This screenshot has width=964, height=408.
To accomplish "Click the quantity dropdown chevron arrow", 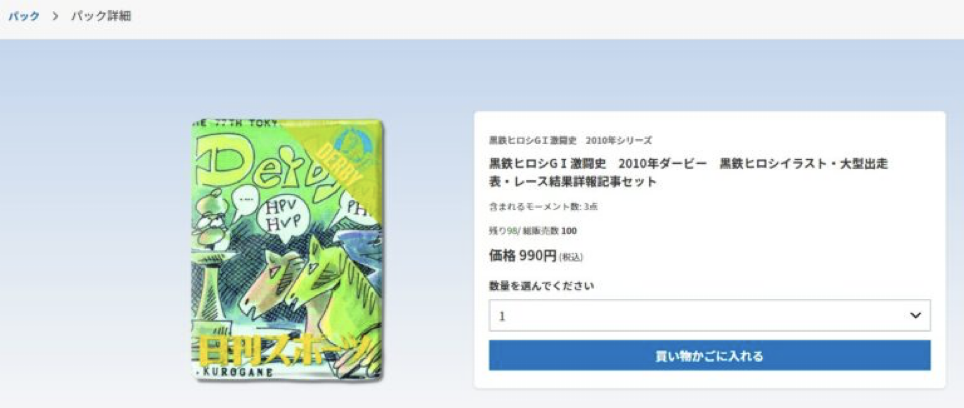I will [x=915, y=315].
